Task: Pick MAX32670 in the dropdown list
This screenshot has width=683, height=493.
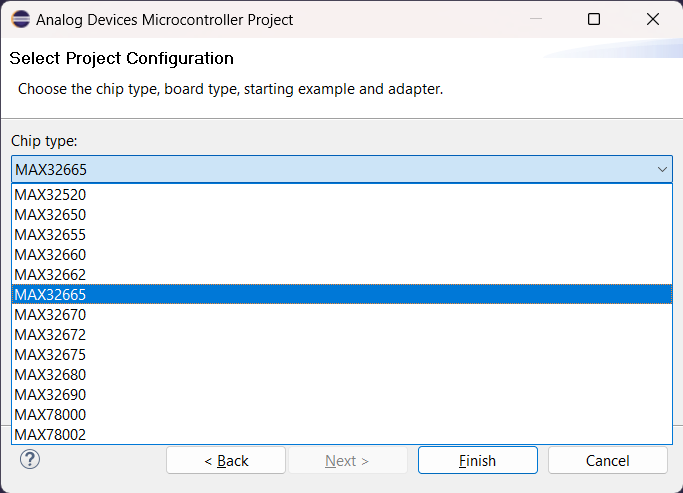Action: pyautogui.click(x=342, y=314)
